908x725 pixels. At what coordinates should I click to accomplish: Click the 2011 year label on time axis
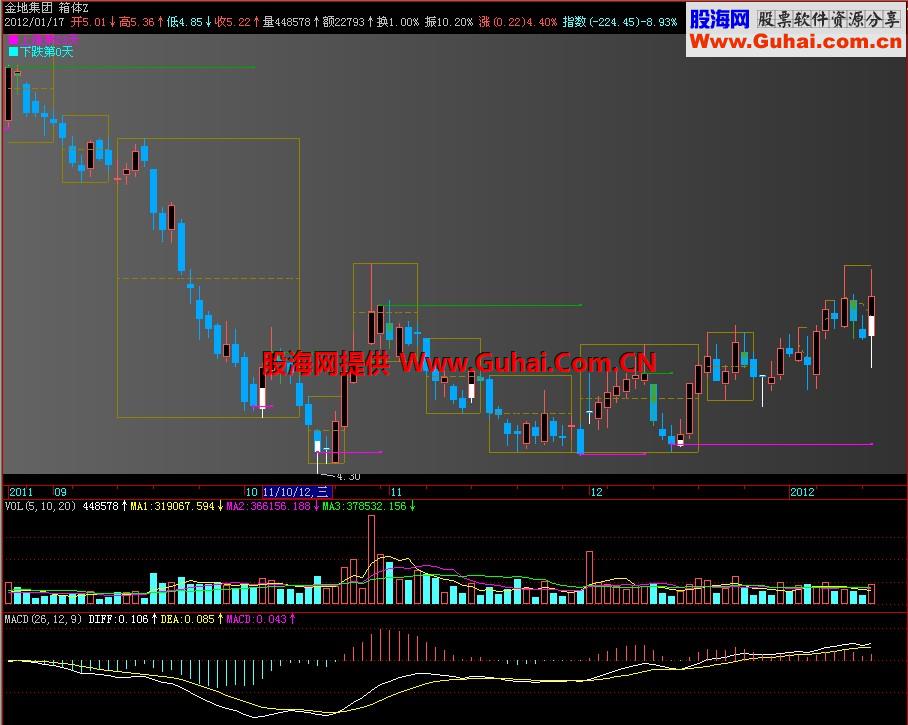(21, 492)
